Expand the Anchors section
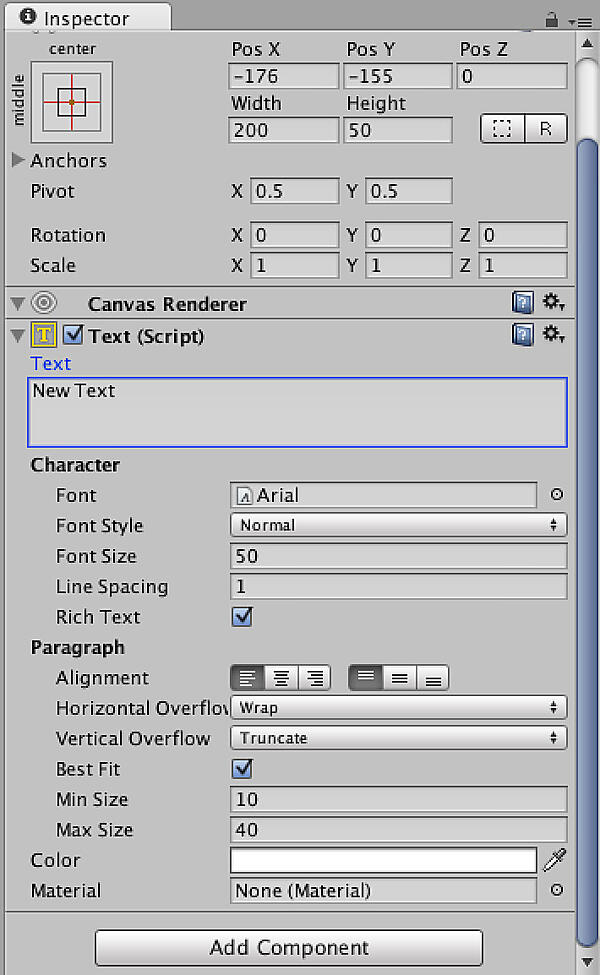The image size is (600, 975). click(x=18, y=160)
